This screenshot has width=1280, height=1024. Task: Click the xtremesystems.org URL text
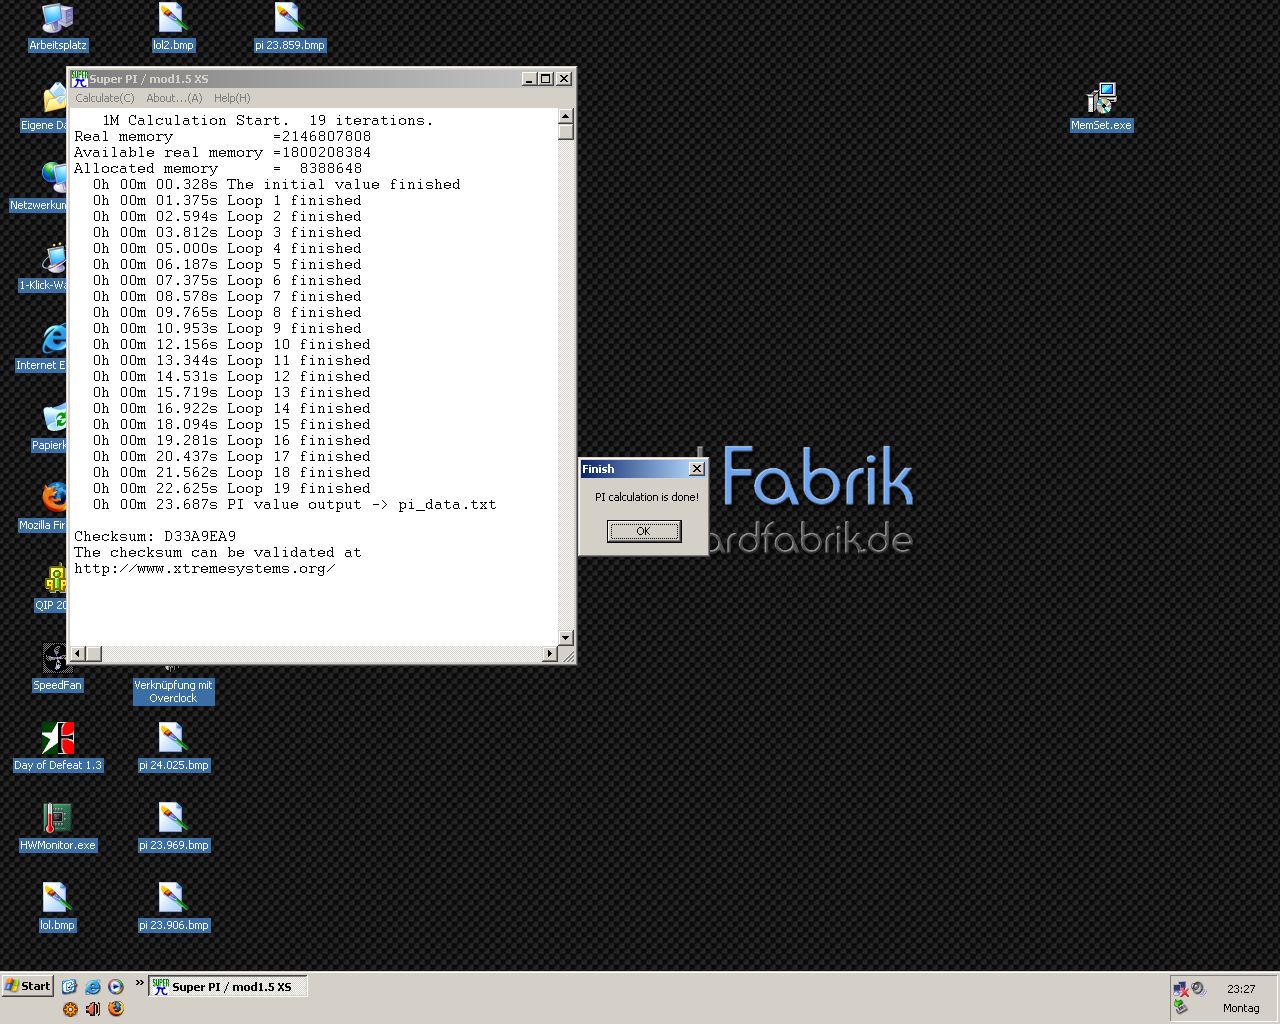(x=204, y=568)
